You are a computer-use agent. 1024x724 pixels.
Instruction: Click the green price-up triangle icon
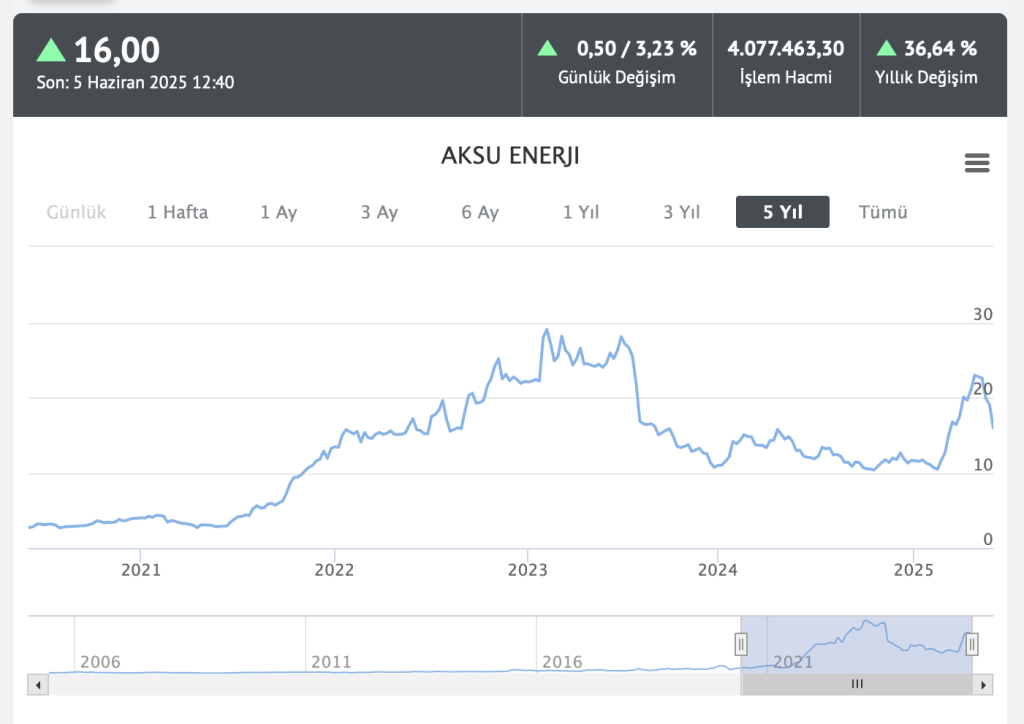(x=51, y=49)
